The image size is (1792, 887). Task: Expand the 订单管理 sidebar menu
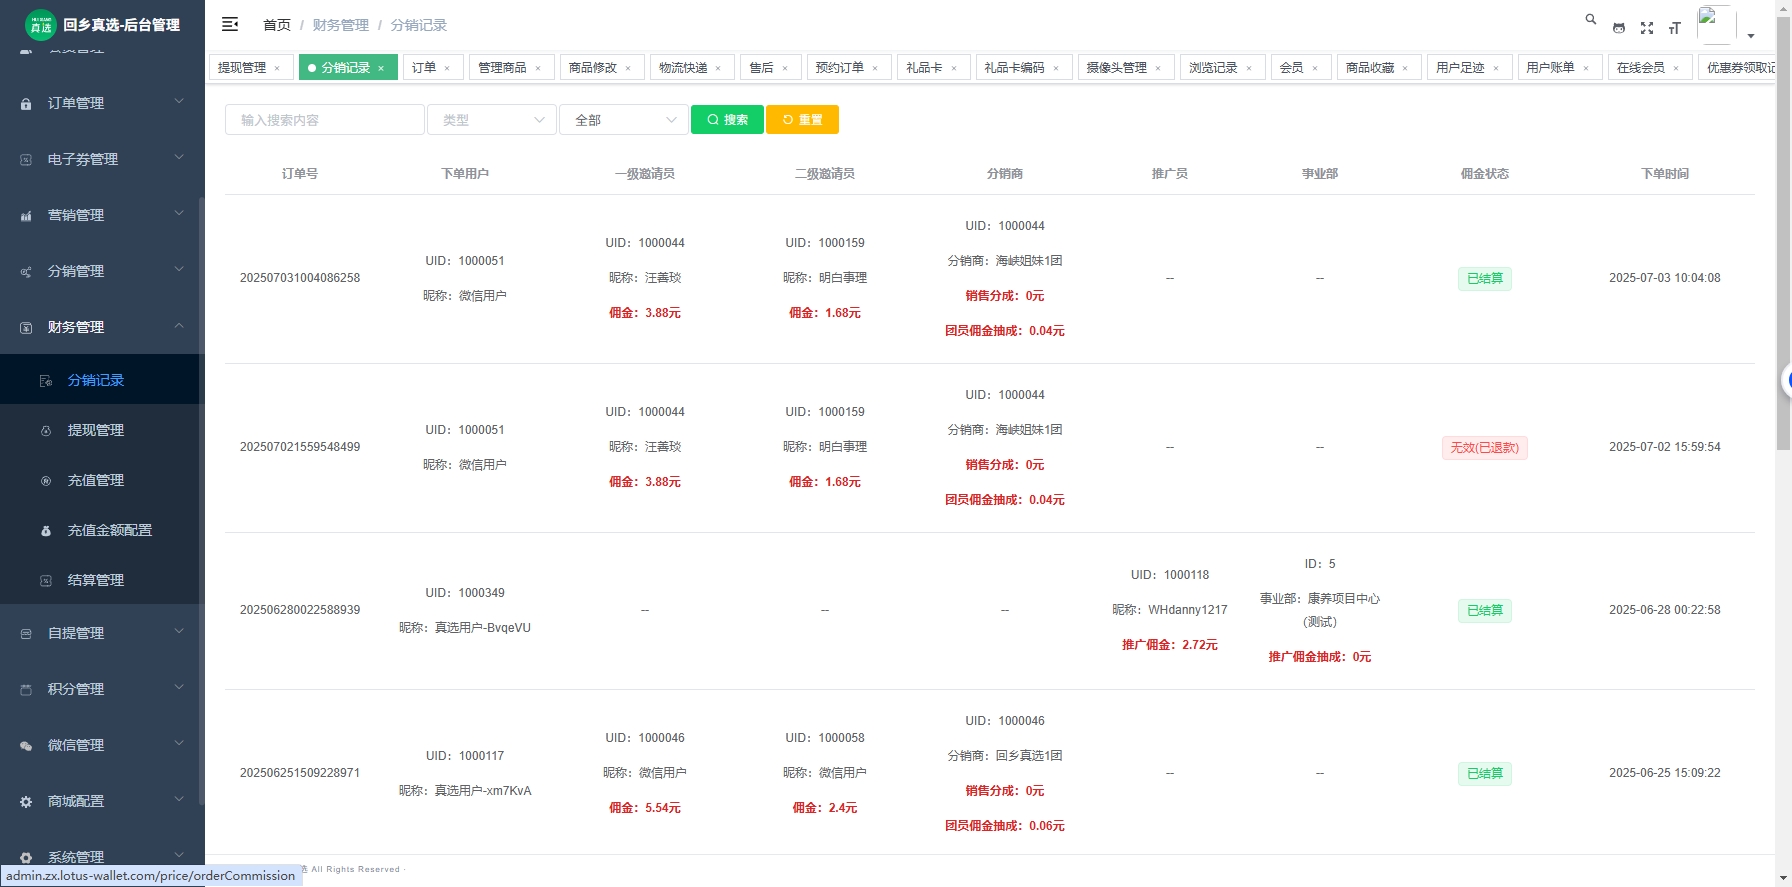point(102,103)
